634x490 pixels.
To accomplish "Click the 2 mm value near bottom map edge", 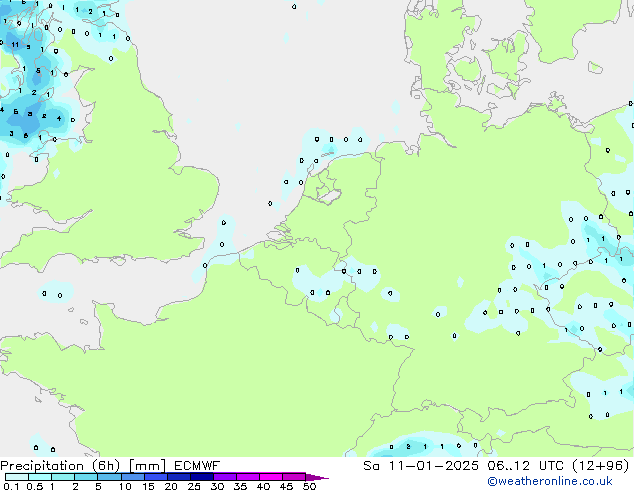I will click(408, 446).
